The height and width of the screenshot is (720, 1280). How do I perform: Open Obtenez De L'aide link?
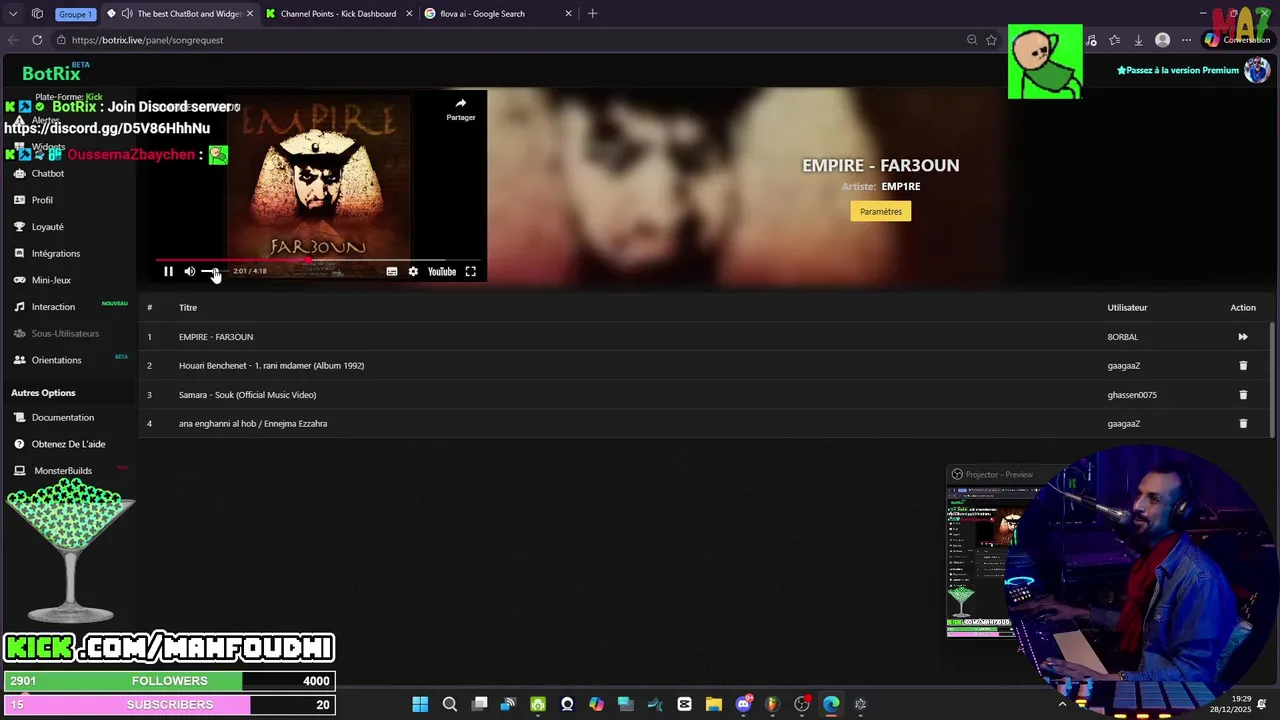tap(68, 444)
